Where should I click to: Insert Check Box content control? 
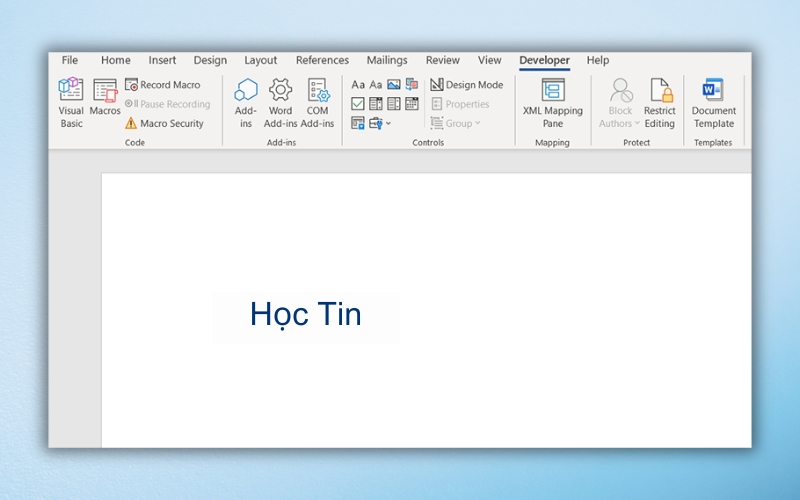coord(358,104)
